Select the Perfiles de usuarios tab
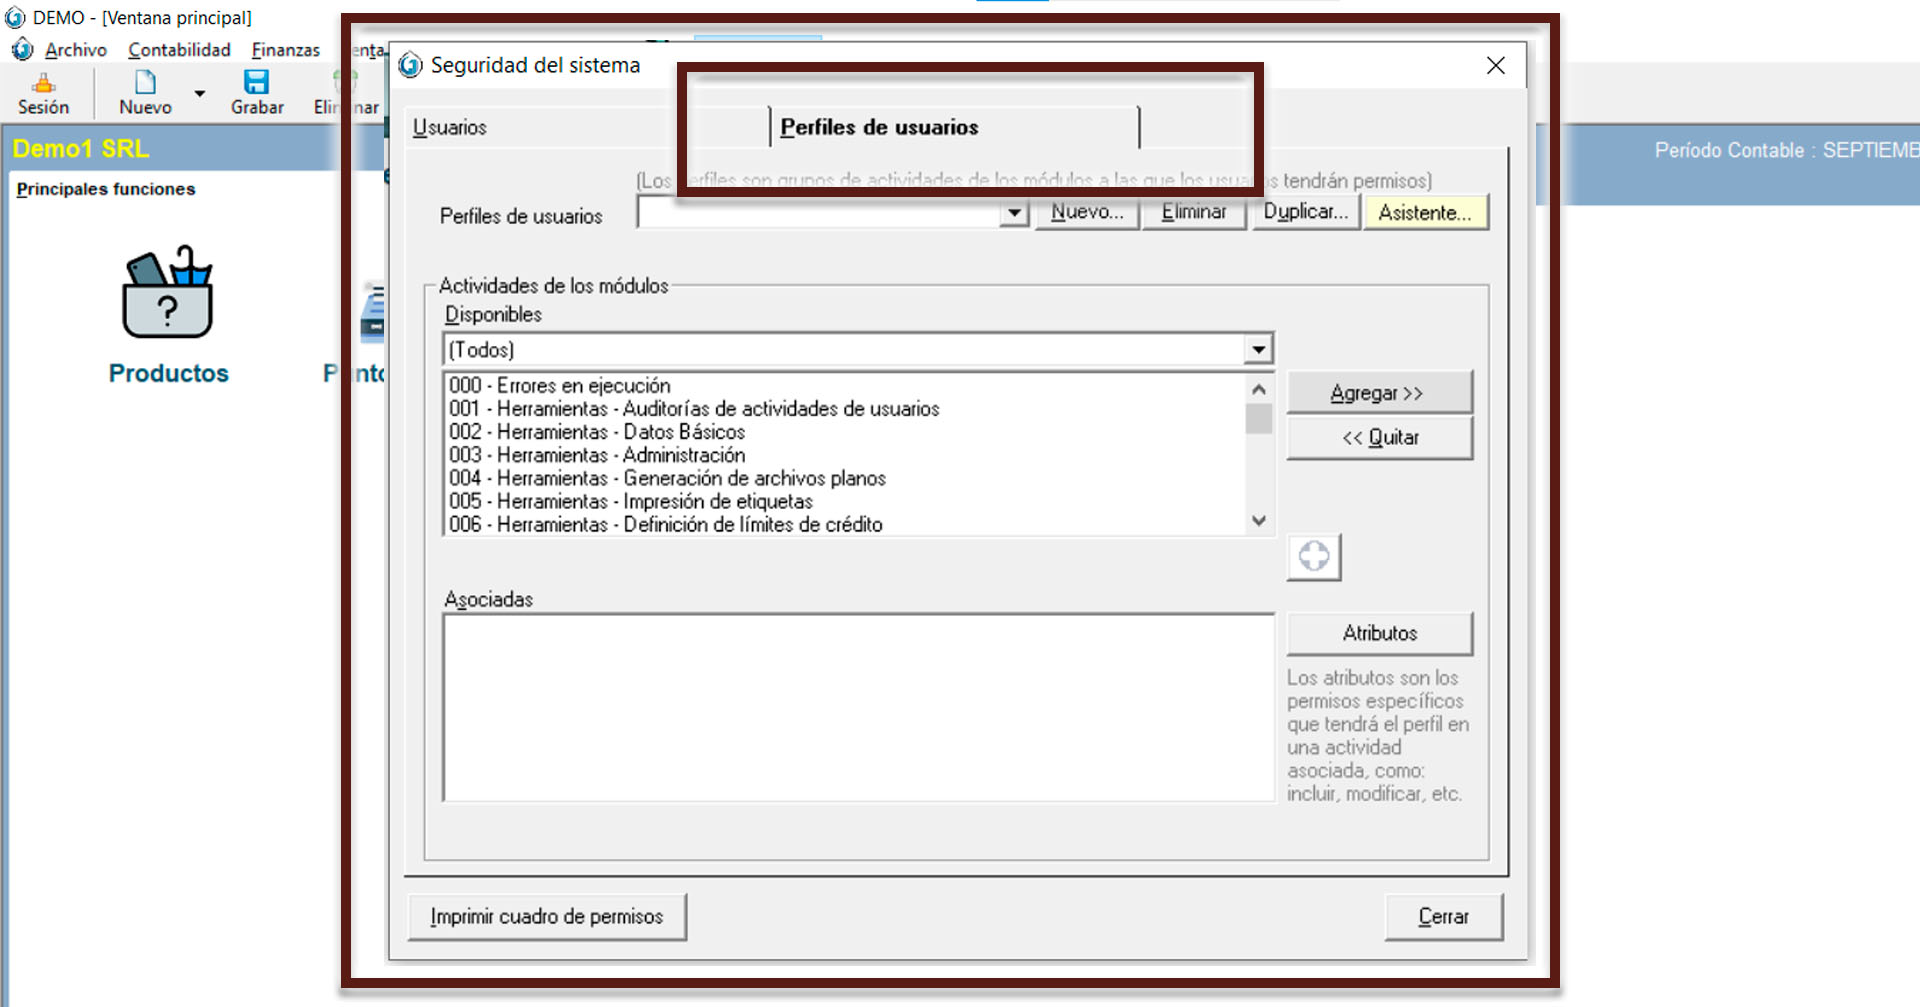Viewport: 1920px width, 1007px height. pos(879,128)
